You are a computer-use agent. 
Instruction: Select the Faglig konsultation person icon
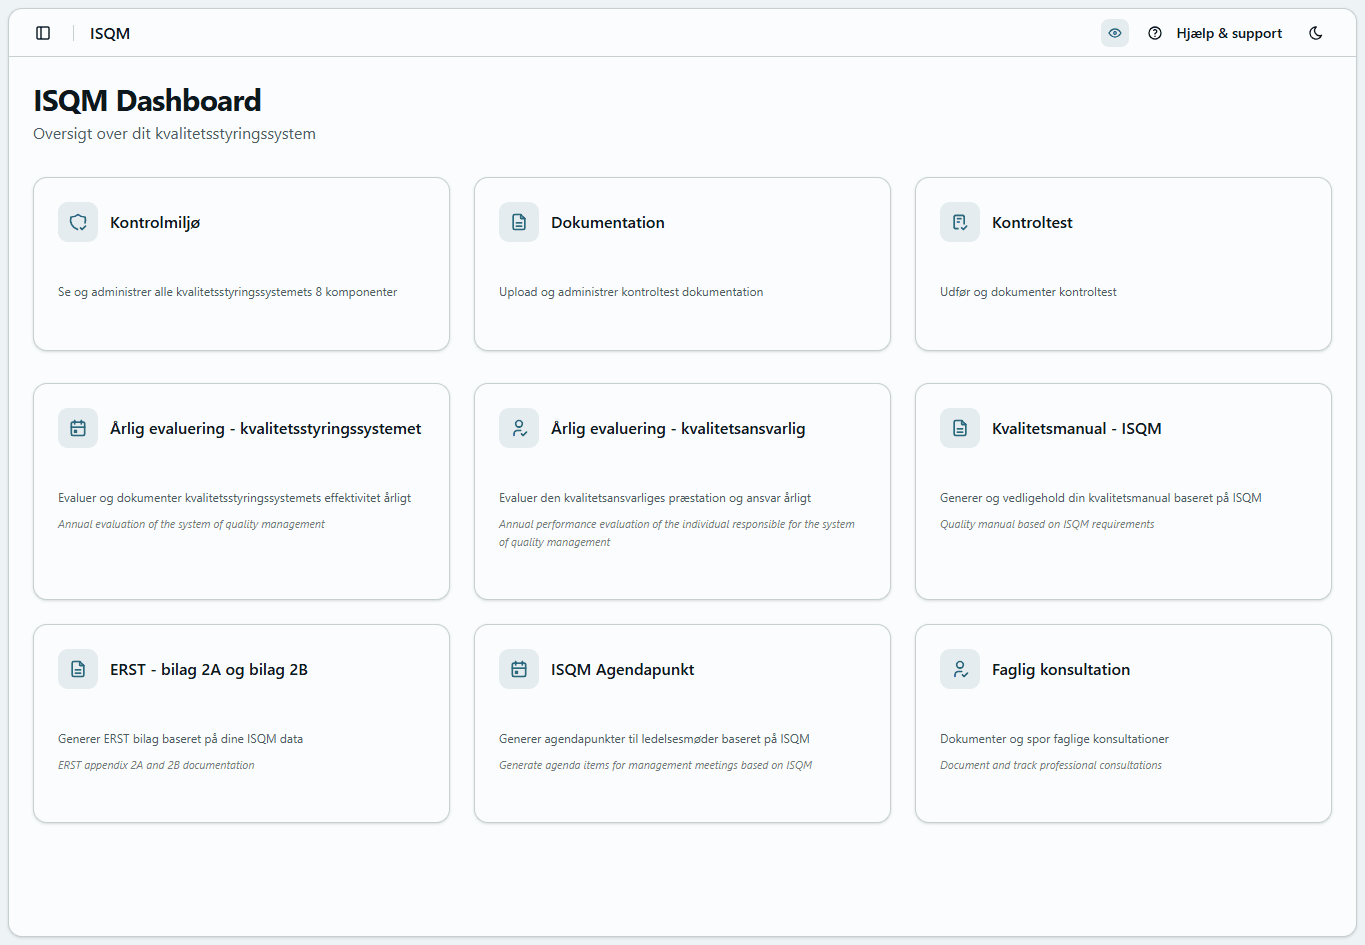(x=959, y=668)
